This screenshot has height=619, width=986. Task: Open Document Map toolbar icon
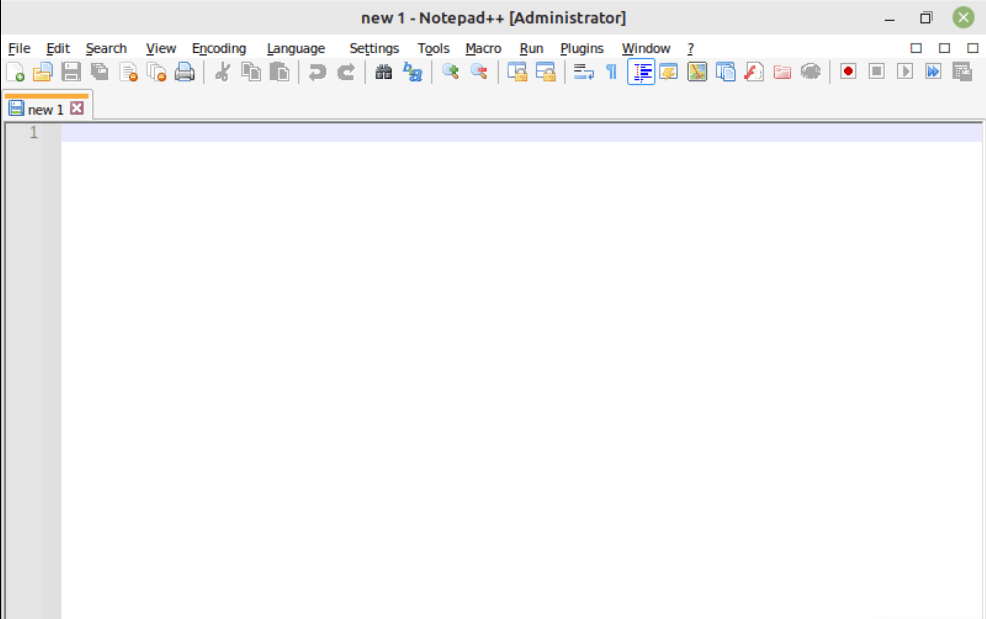(x=697, y=72)
